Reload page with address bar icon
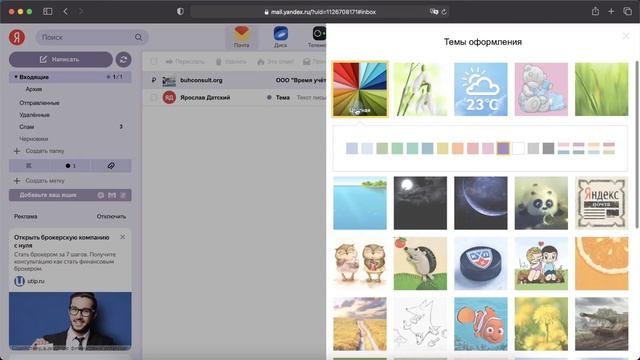The image size is (640, 360). (x=444, y=12)
